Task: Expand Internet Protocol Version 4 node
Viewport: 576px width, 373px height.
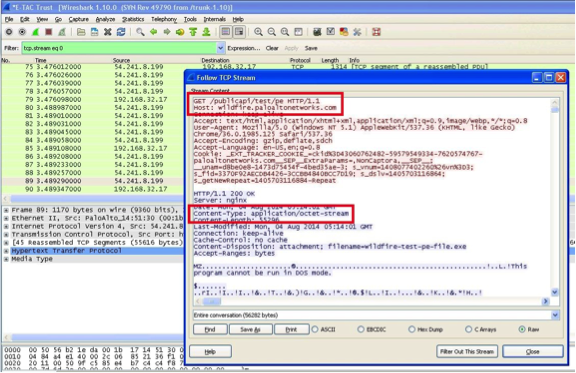Action: tap(6, 226)
